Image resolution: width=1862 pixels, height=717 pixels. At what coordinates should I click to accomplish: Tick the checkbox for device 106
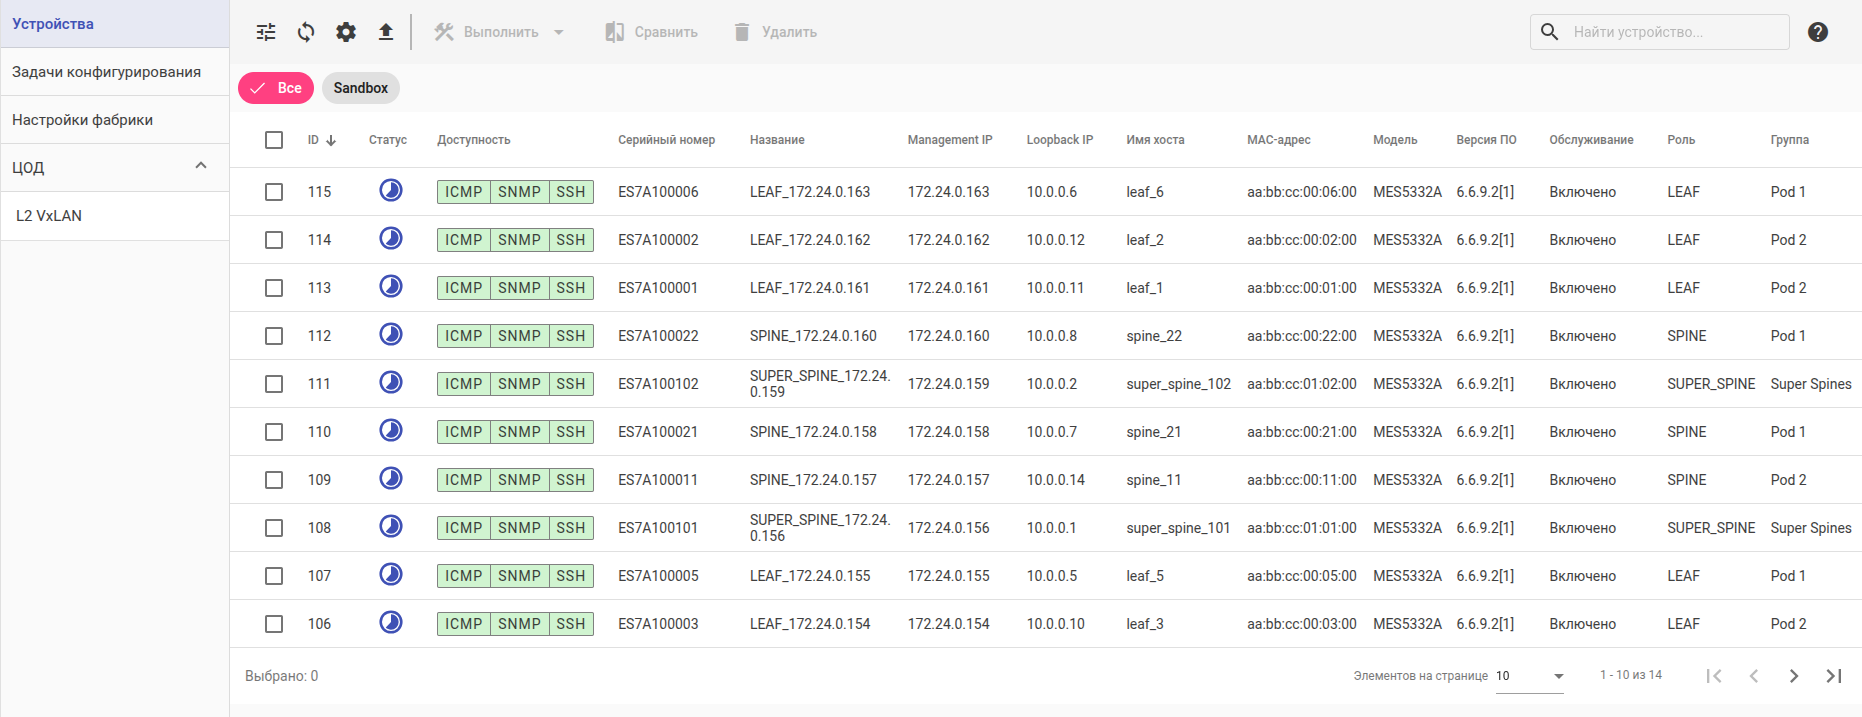274,624
